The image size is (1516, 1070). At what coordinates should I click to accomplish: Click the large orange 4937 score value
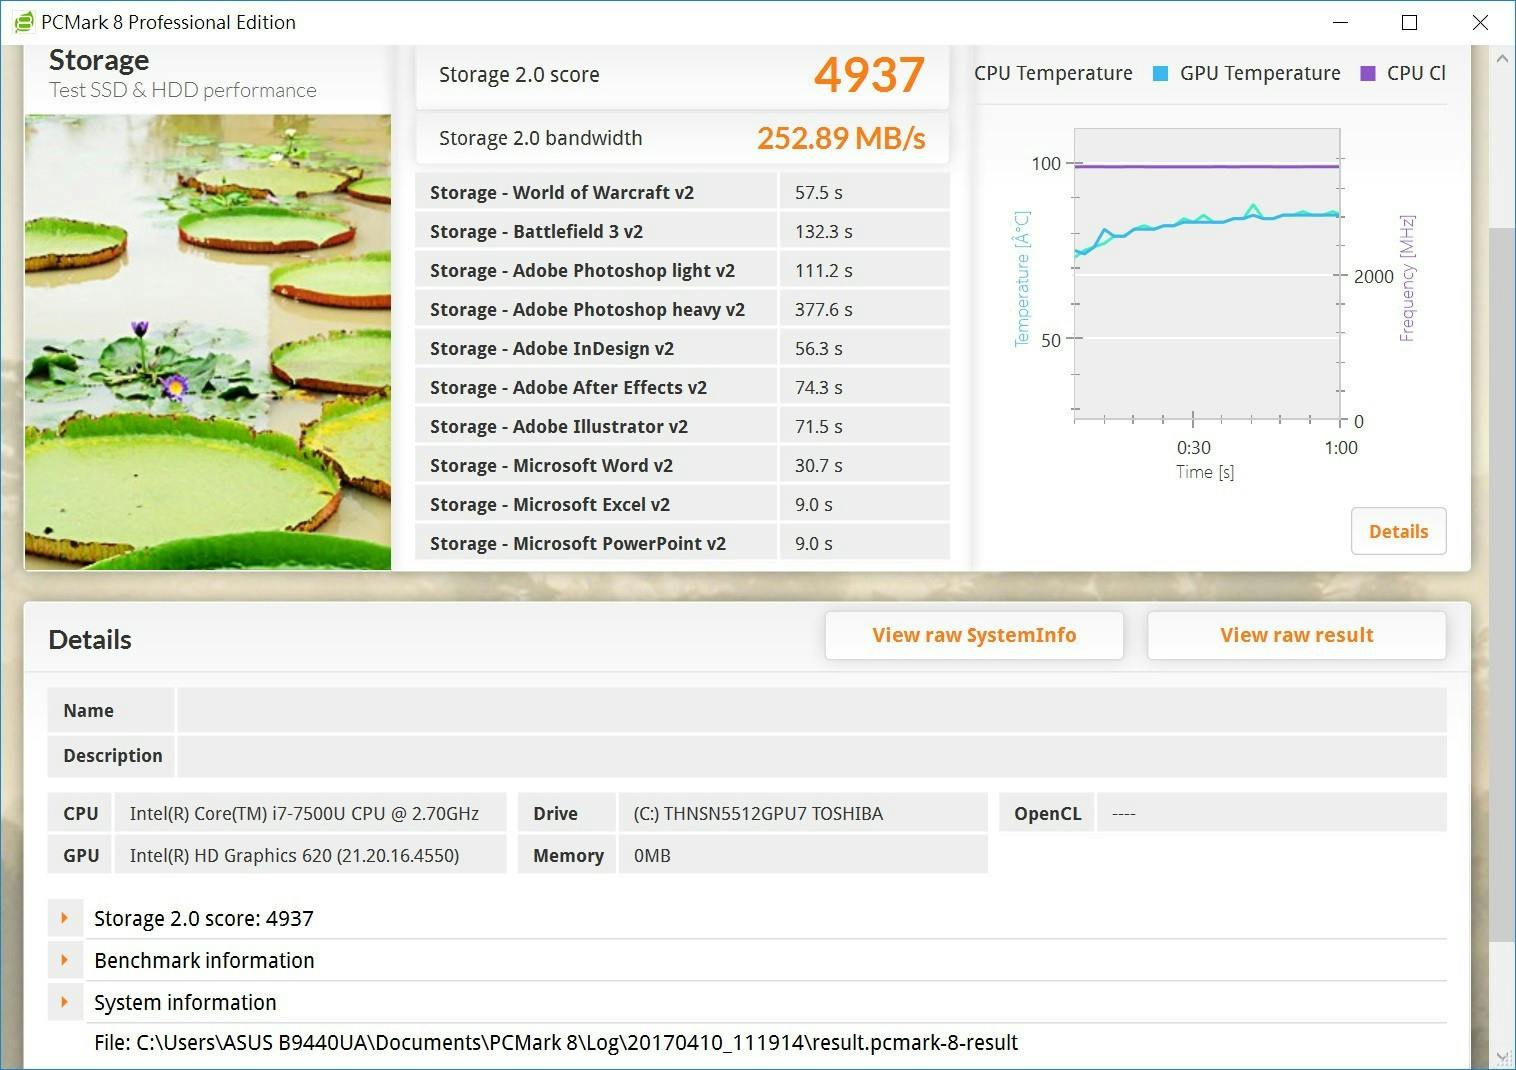click(x=869, y=74)
